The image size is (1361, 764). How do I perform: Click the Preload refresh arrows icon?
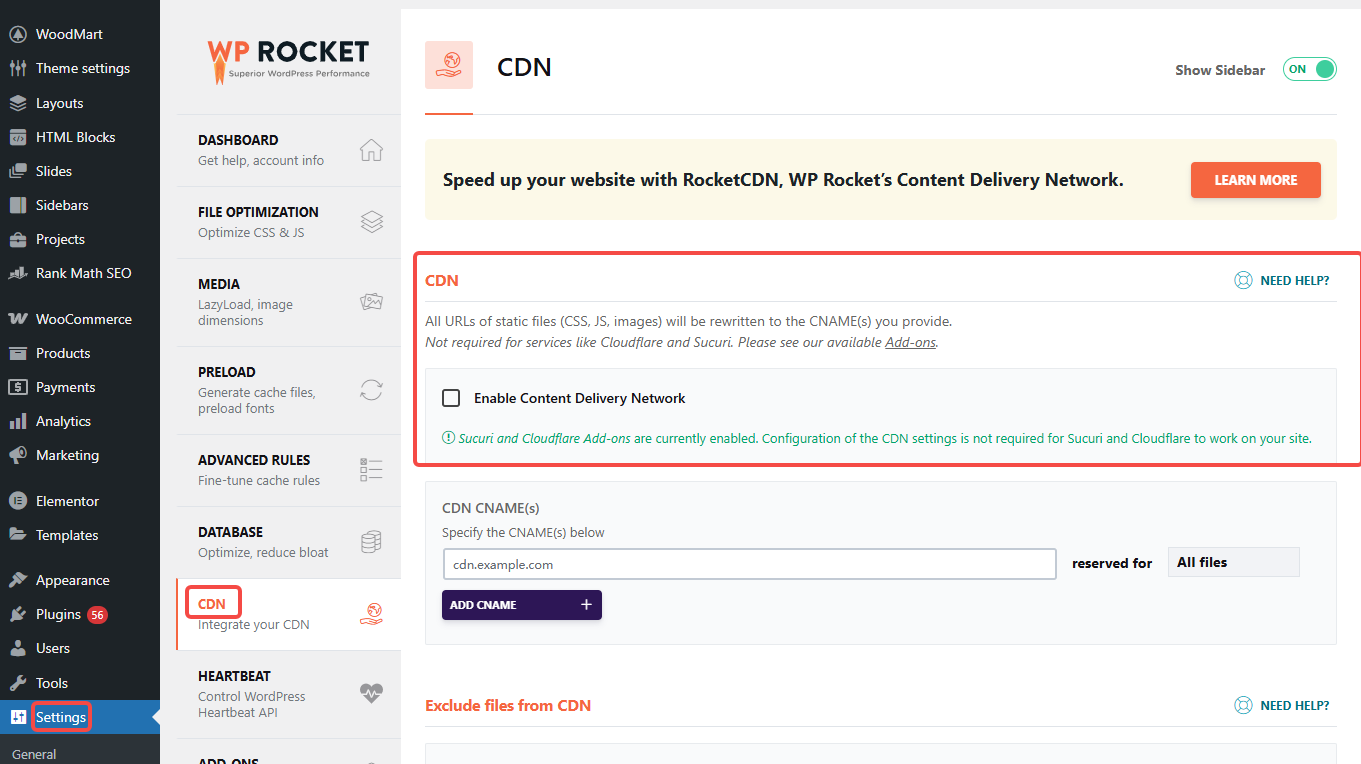(x=371, y=390)
